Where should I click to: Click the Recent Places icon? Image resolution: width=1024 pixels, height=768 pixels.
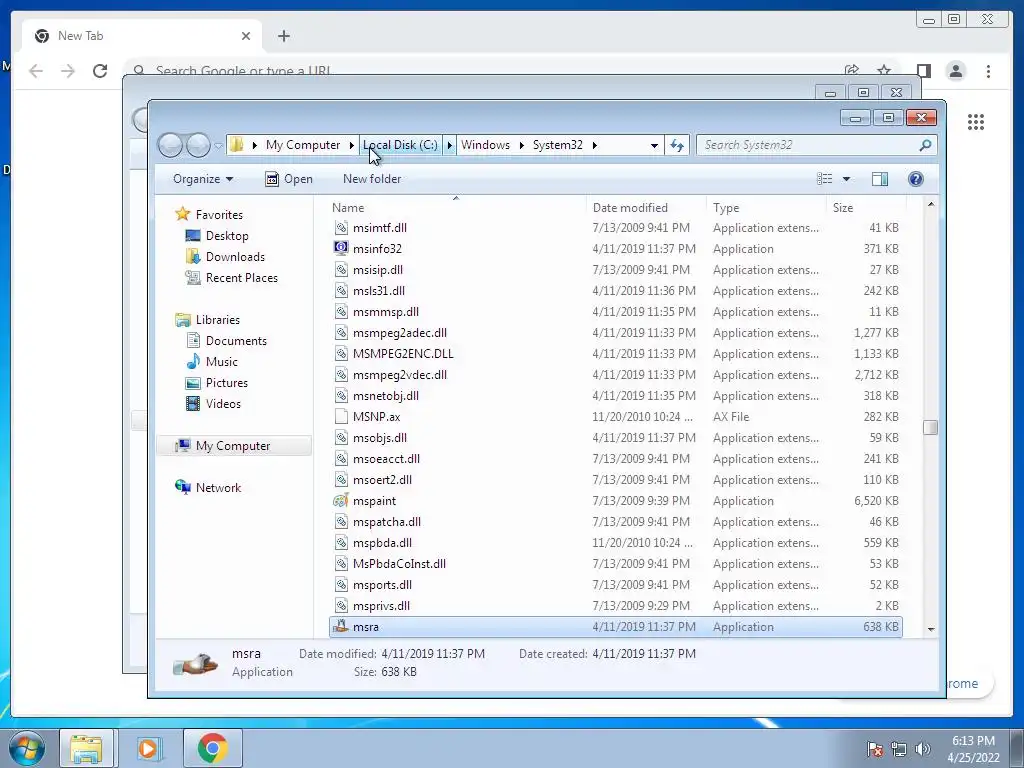[193, 278]
